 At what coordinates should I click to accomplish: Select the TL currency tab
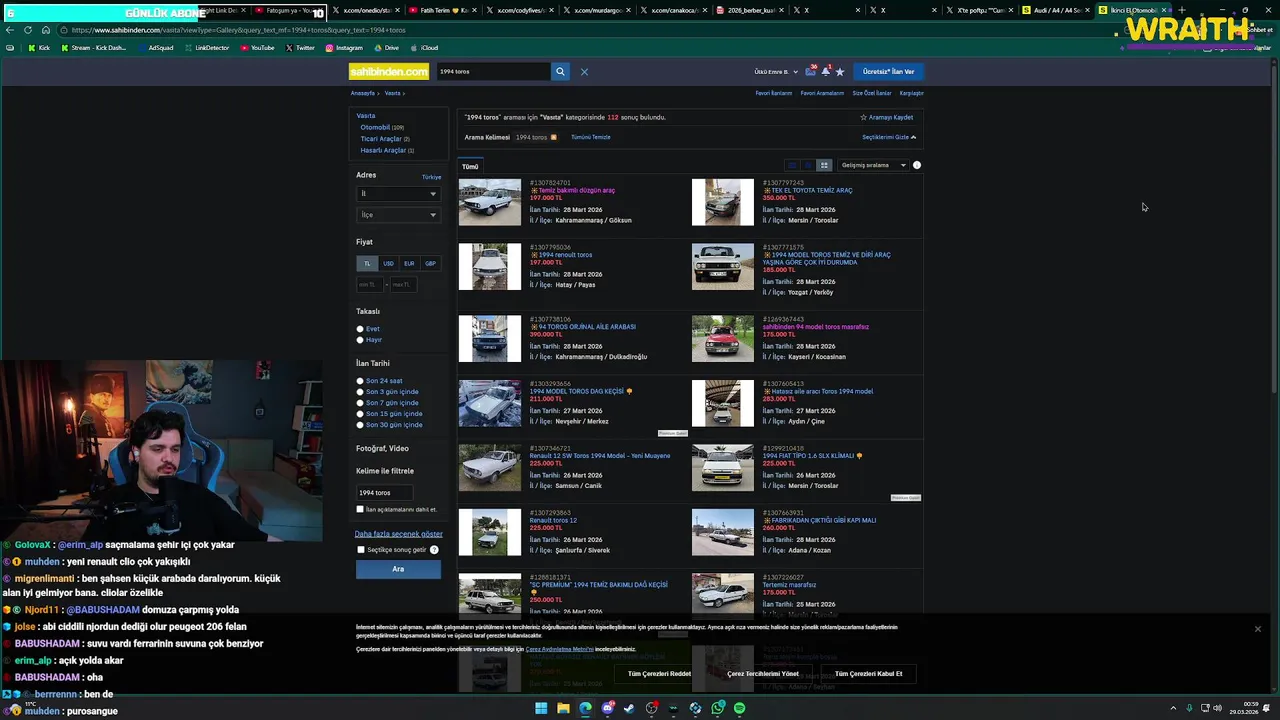click(367, 264)
